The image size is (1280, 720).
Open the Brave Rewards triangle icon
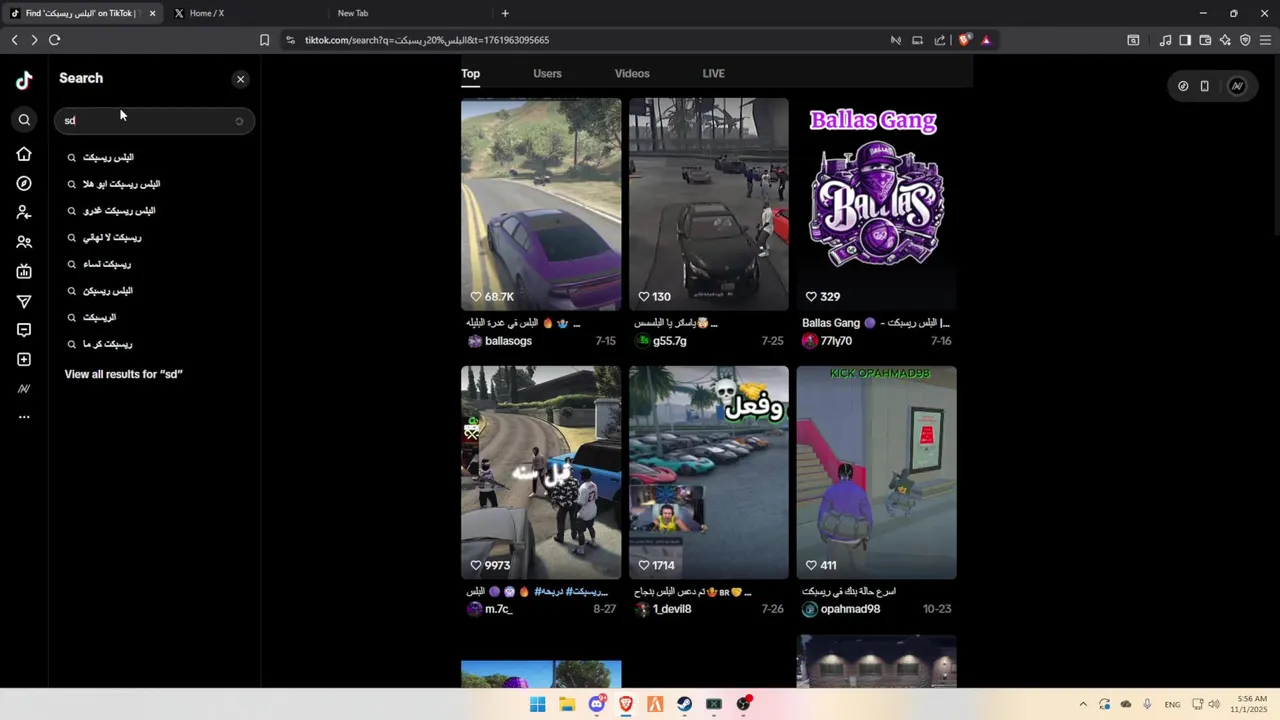[x=986, y=40]
